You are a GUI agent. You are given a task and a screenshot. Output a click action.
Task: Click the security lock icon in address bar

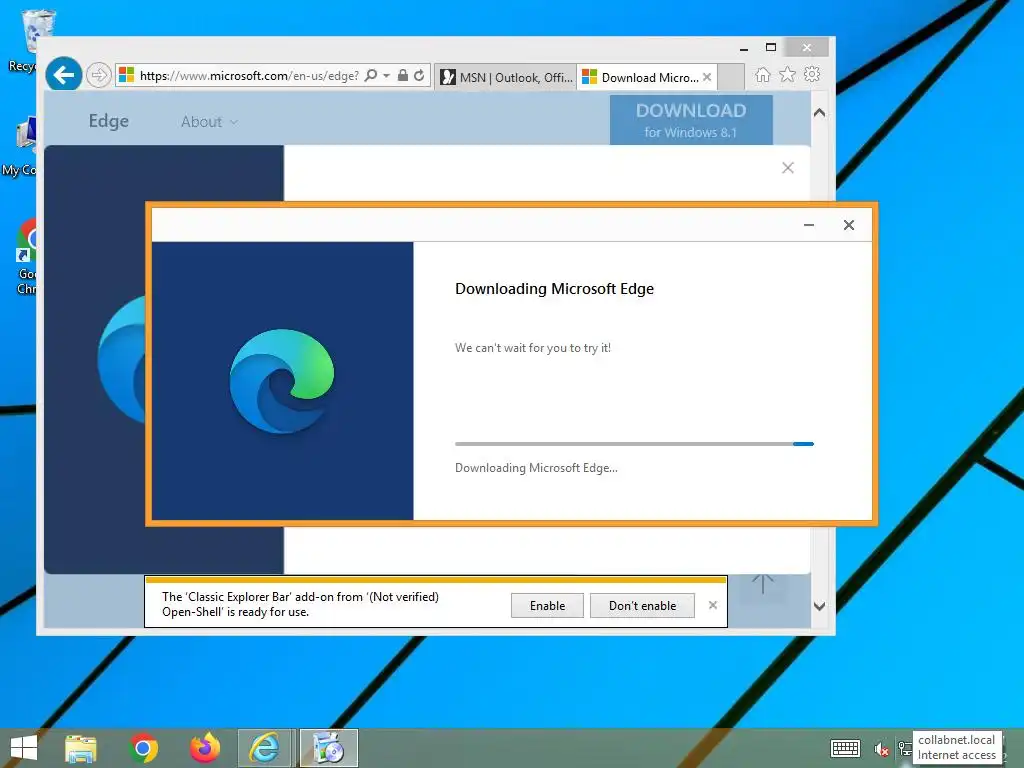click(403, 76)
